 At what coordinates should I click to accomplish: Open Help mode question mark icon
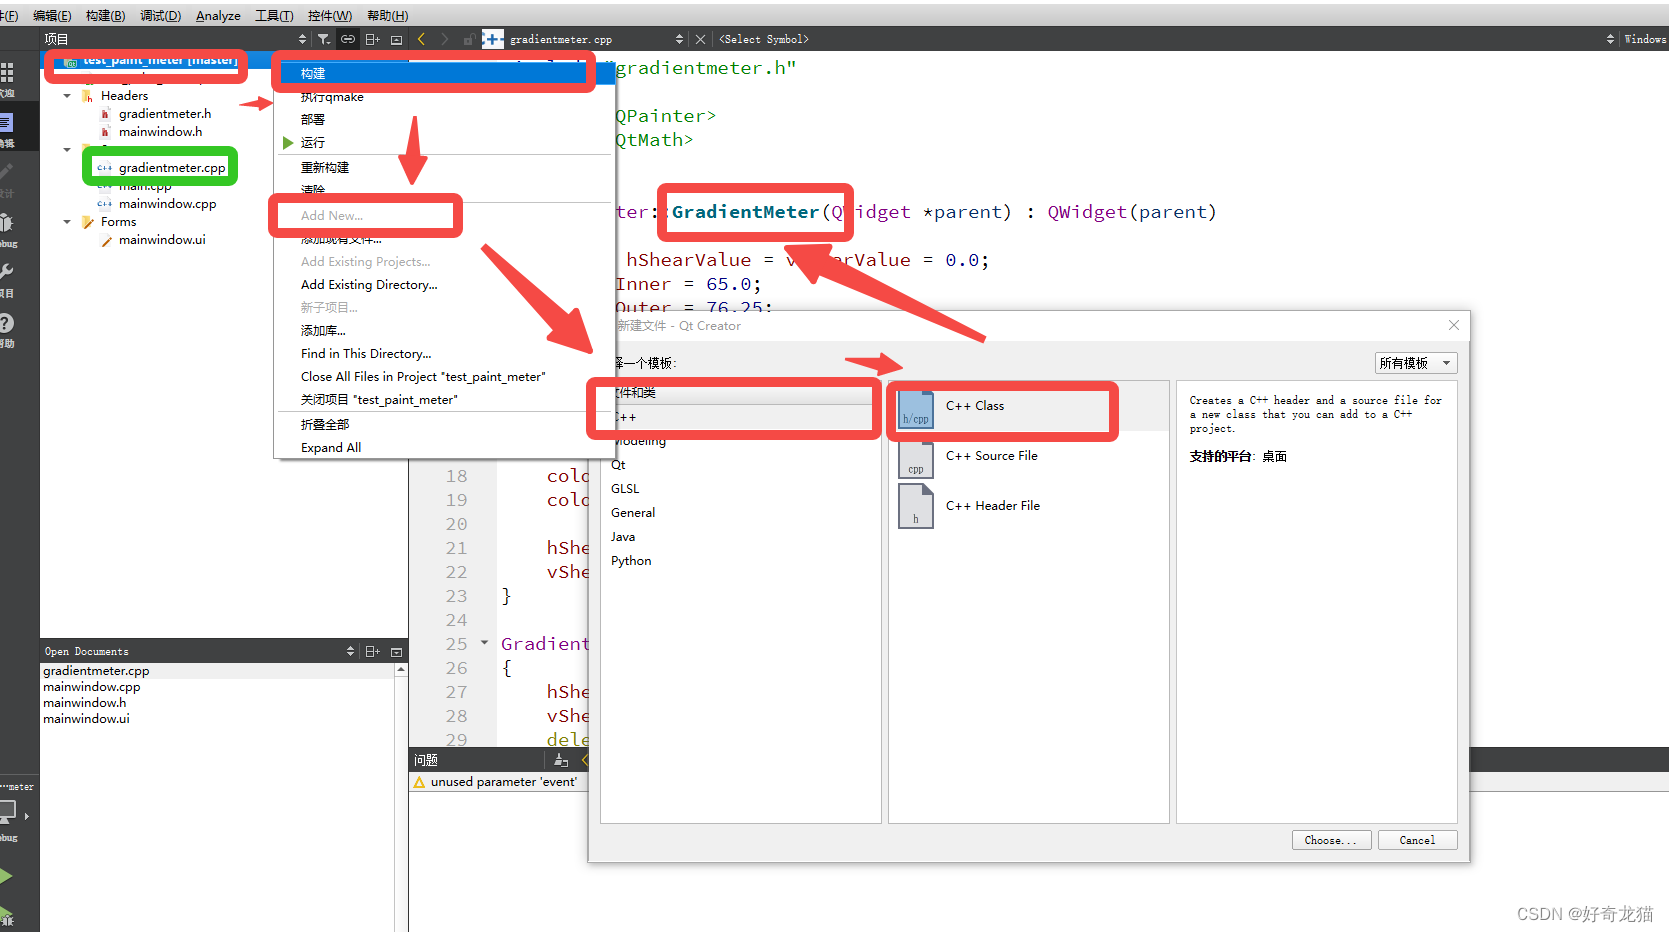pos(6,323)
